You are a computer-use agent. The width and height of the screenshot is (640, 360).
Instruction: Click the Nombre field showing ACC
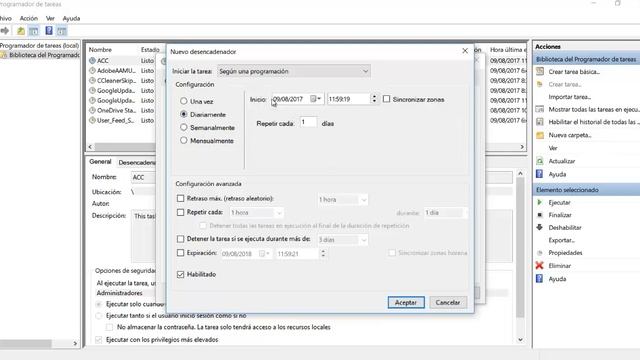click(143, 177)
